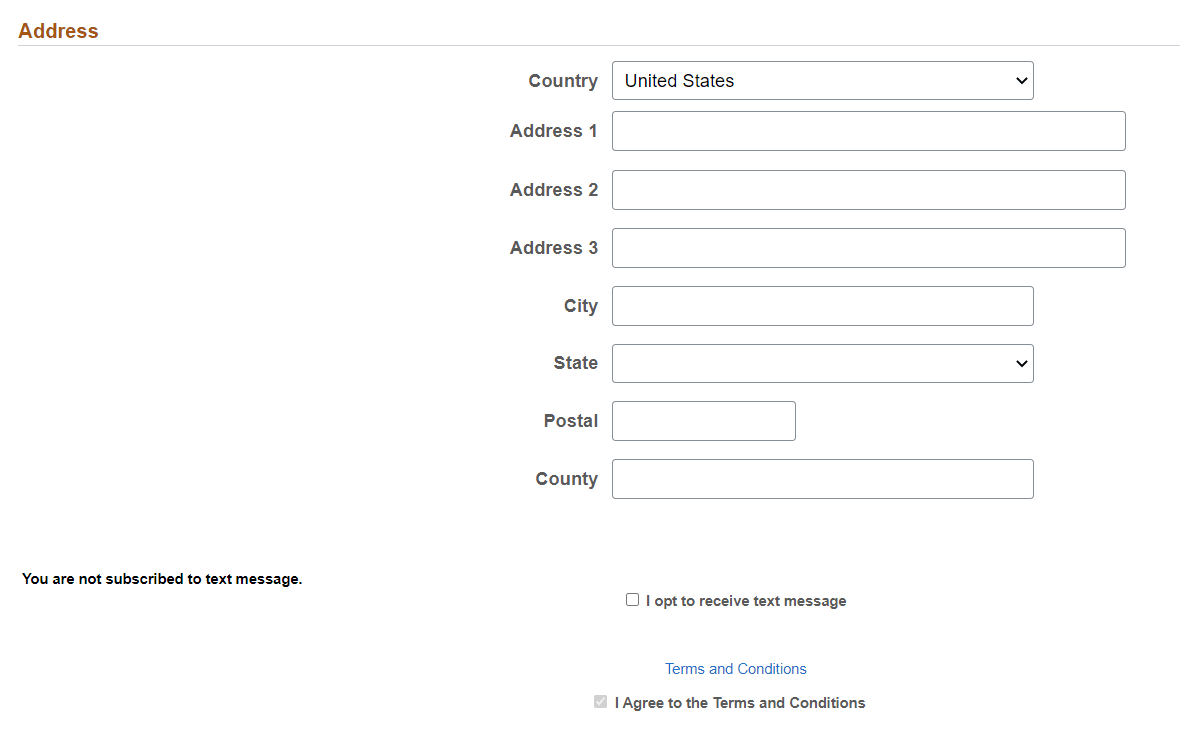The width and height of the screenshot is (1180, 732).
Task: Open the Country dropdown
Action: 822,80
